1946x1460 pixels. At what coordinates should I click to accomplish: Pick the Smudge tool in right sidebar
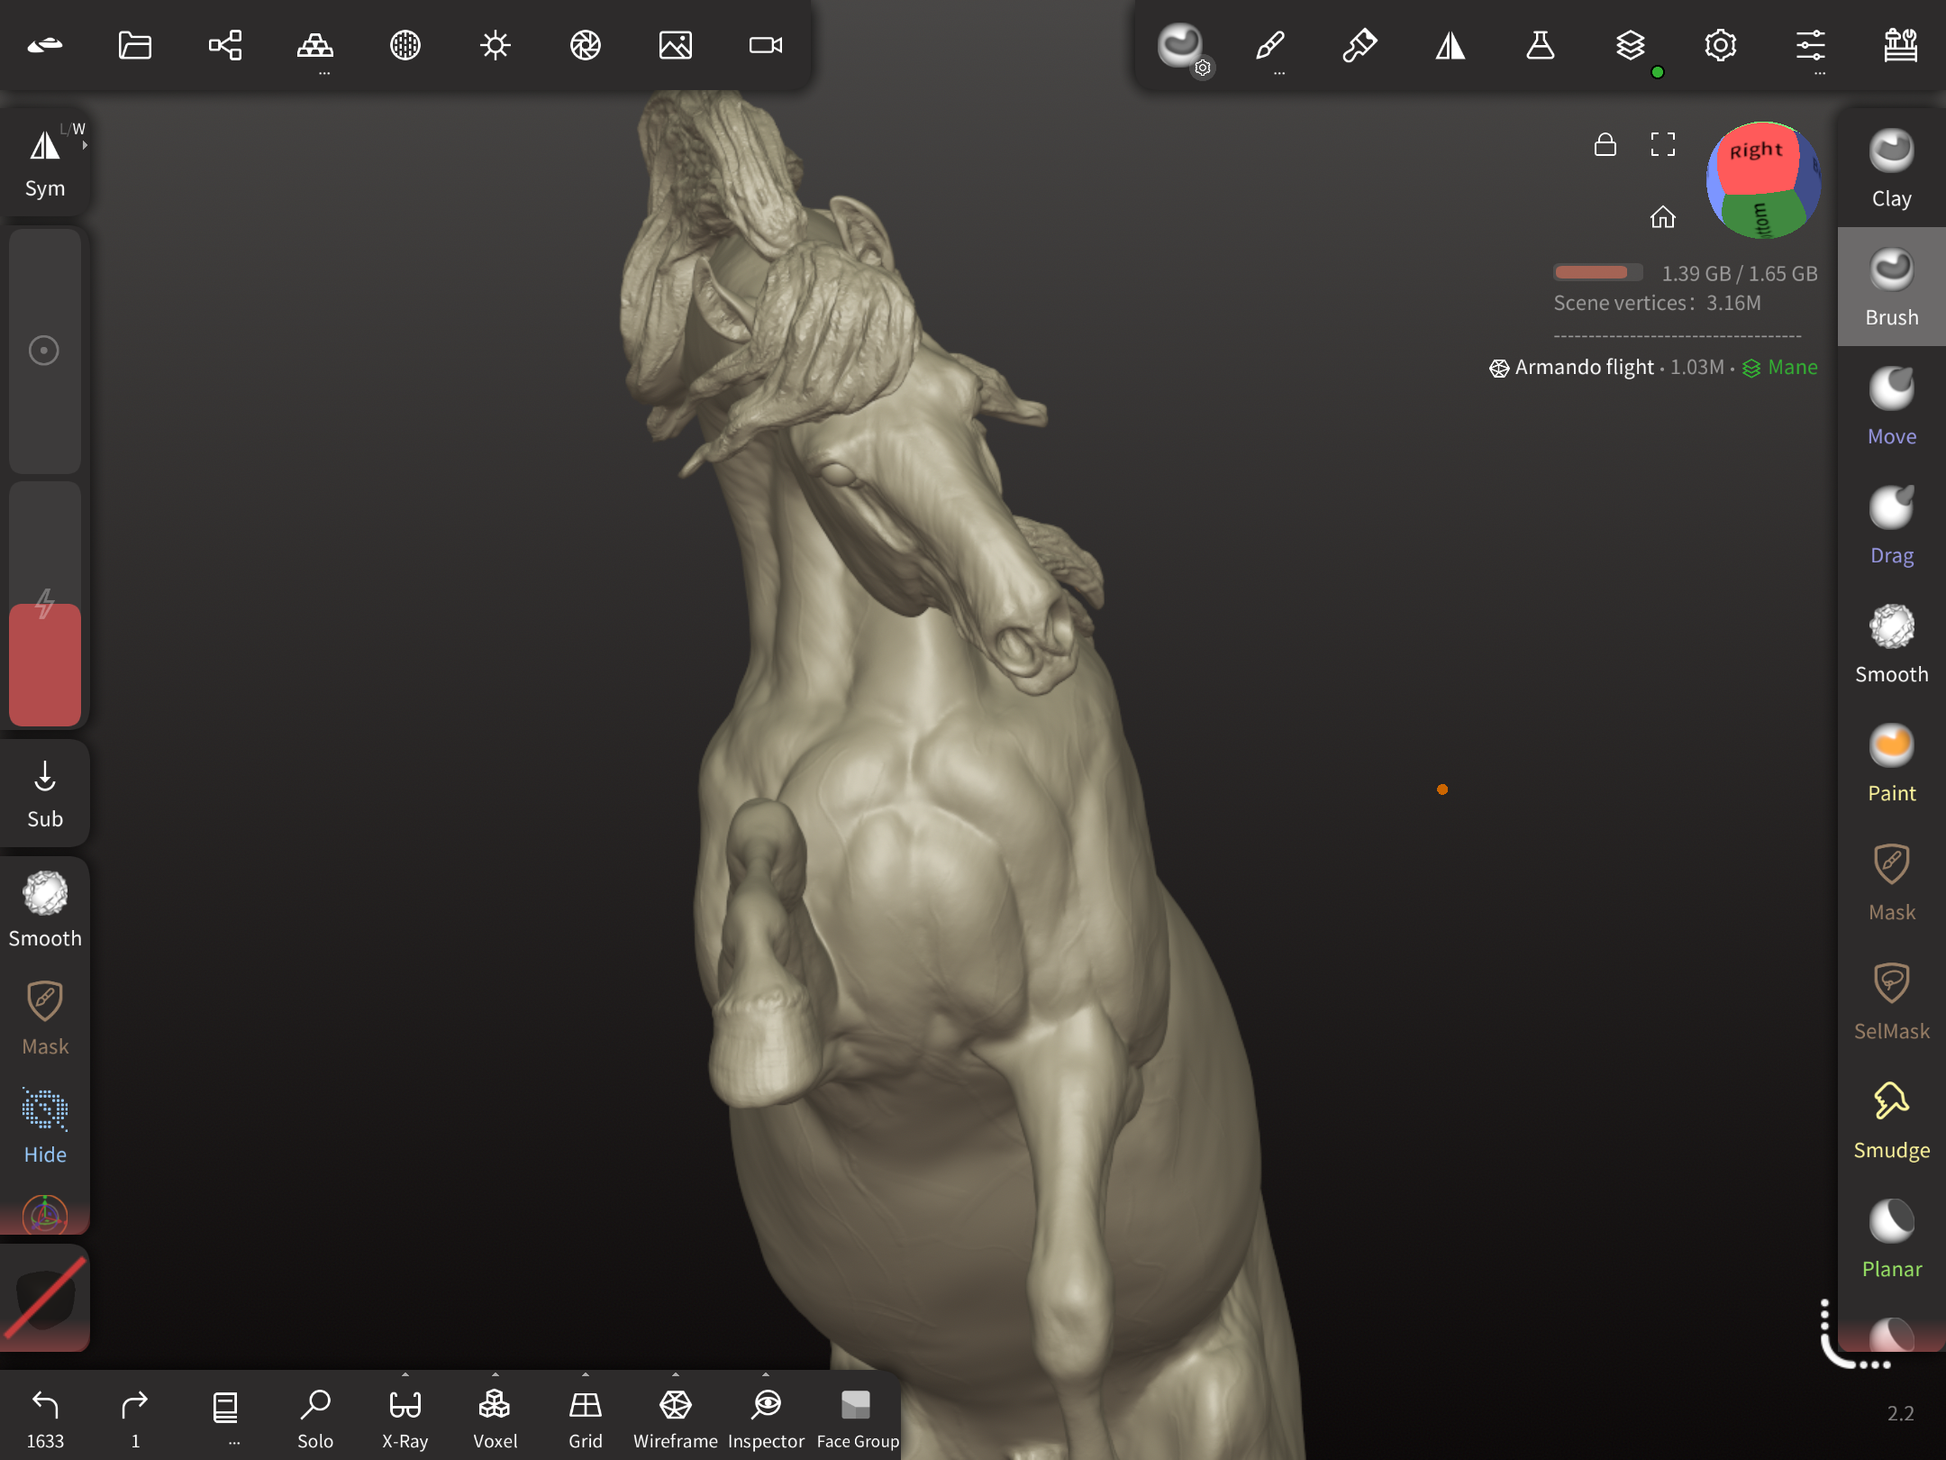tap(1890, 1120)
